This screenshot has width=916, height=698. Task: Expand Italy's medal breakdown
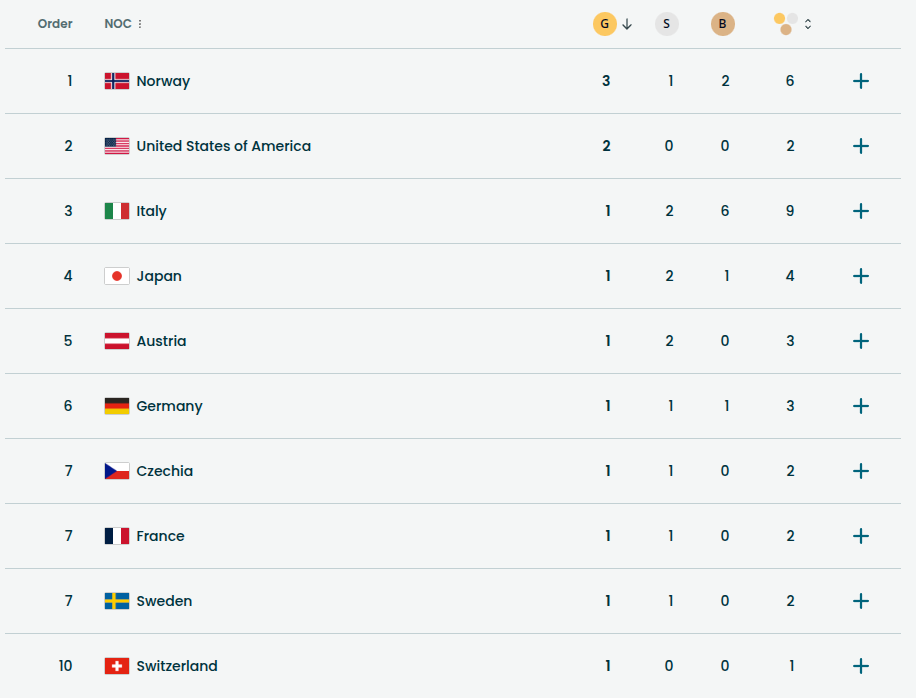pyautogui.click(x=860, y=211)
